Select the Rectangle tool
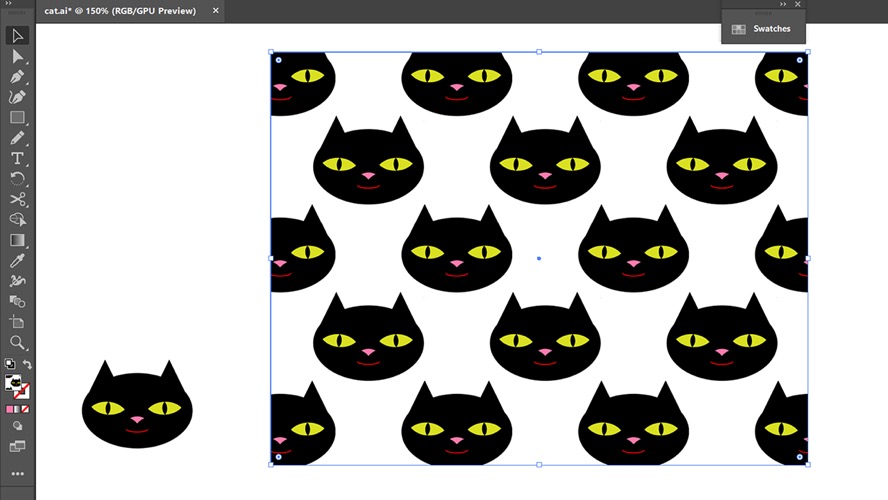Screen dimensions: 888x500 pos(18,117)
